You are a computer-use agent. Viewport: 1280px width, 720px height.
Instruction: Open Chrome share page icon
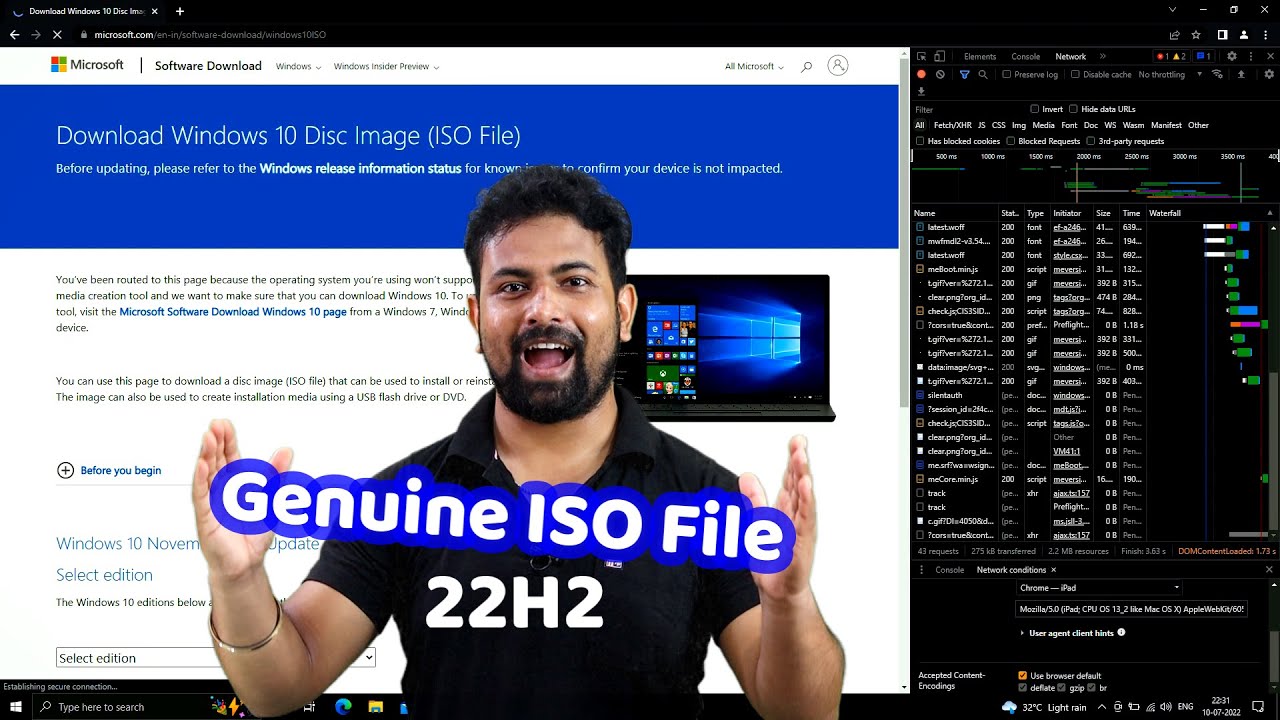[x=1174, y=35]
